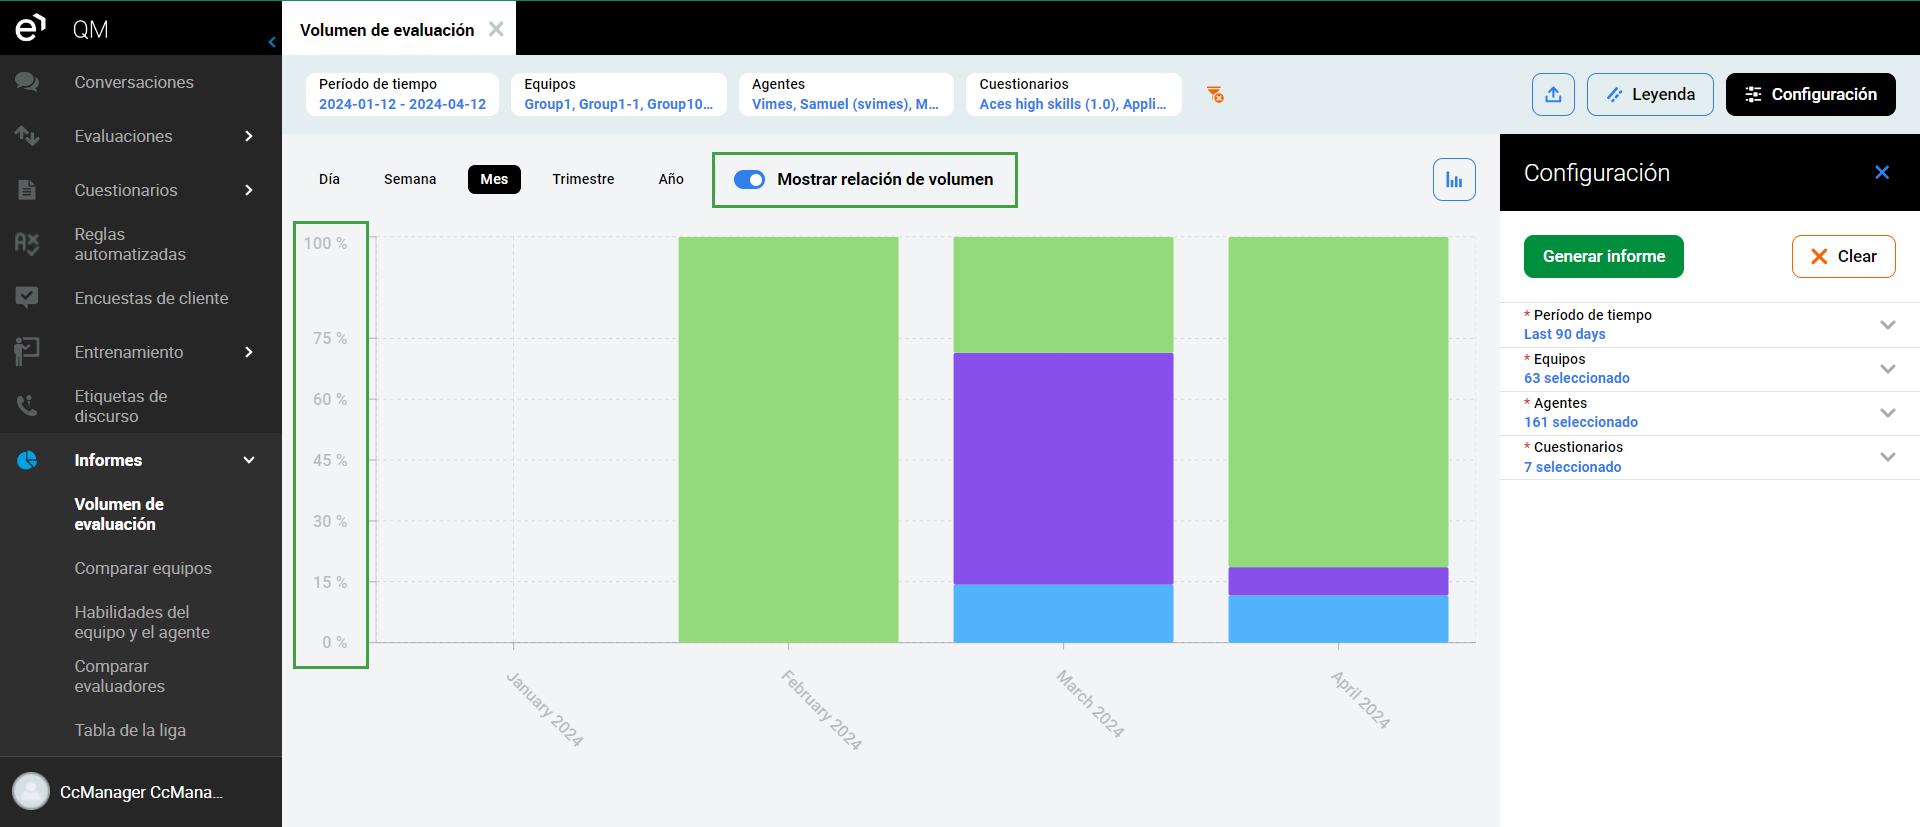Open the Agentes filter chip
The width and height of the screenshot is (1920, 827).
click(846, 94)
